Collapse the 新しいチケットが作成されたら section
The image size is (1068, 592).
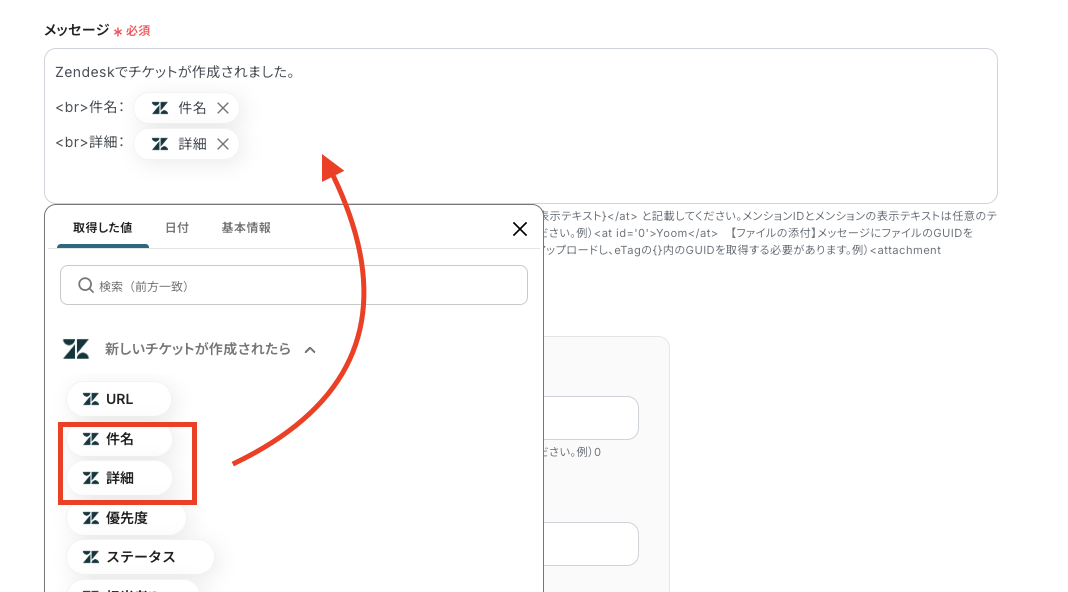click(310, 349)
